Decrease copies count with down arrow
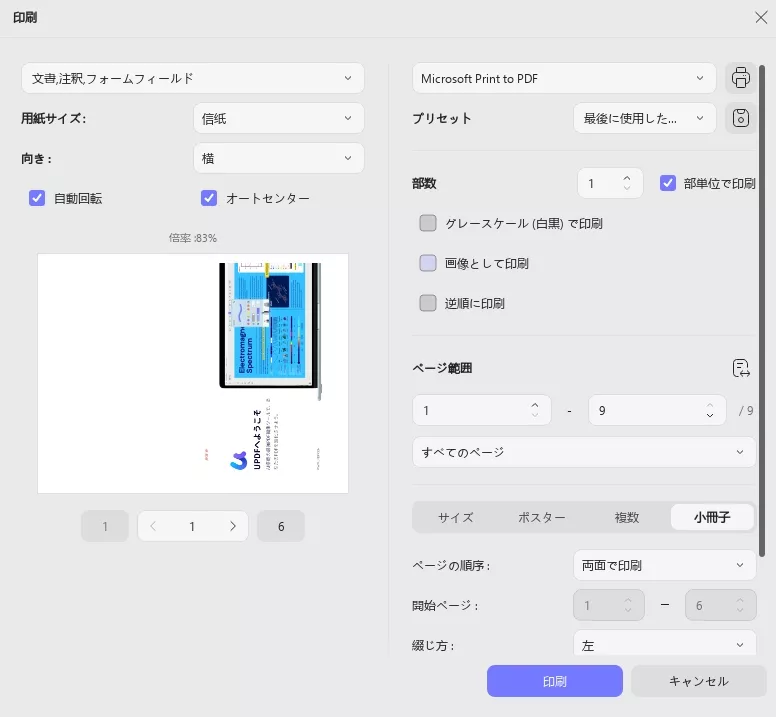Image resolution: width=776 pixels, height=717 pixels. click(x=627, y=189)
